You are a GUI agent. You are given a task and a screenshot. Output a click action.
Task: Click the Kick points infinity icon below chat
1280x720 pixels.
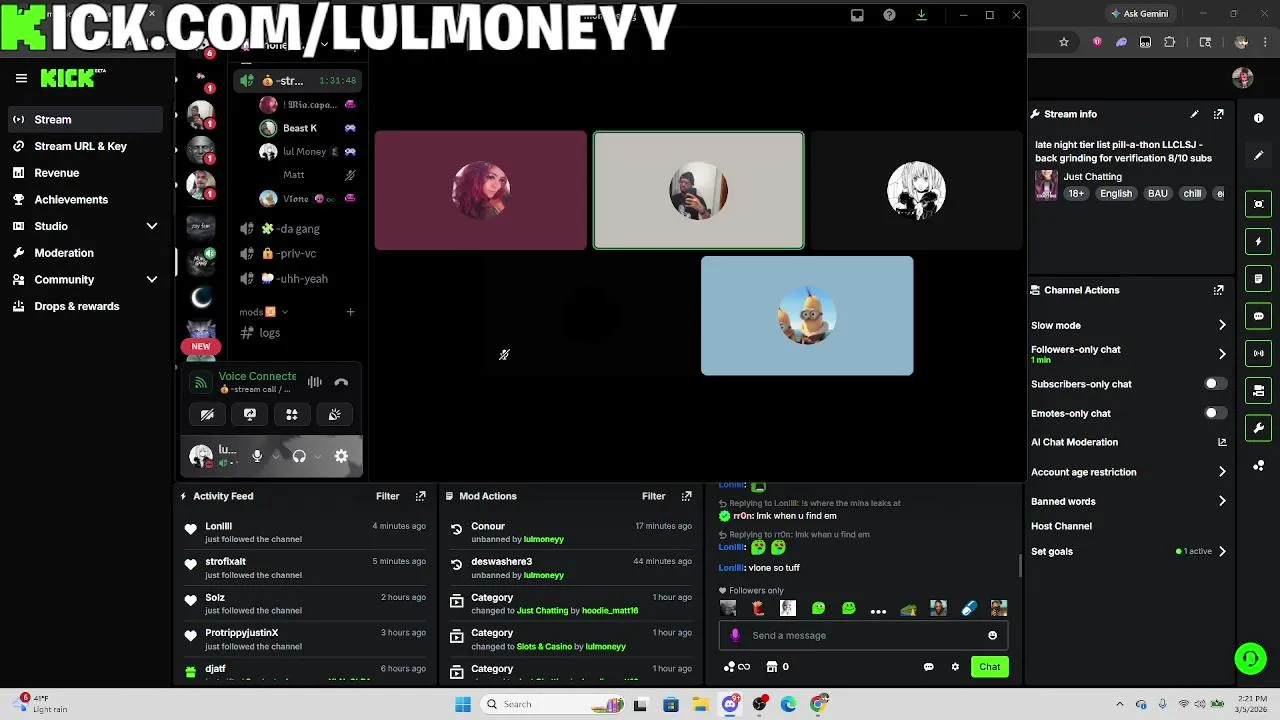tap(737, 667)
